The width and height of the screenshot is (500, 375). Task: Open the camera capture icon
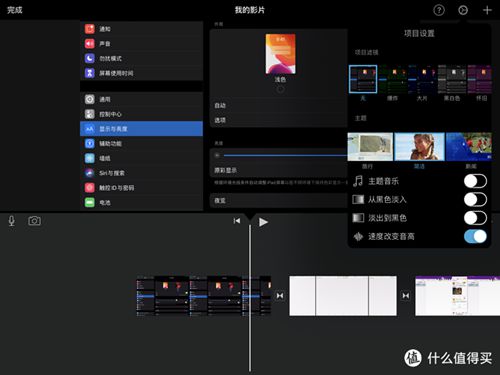[34, 221]
